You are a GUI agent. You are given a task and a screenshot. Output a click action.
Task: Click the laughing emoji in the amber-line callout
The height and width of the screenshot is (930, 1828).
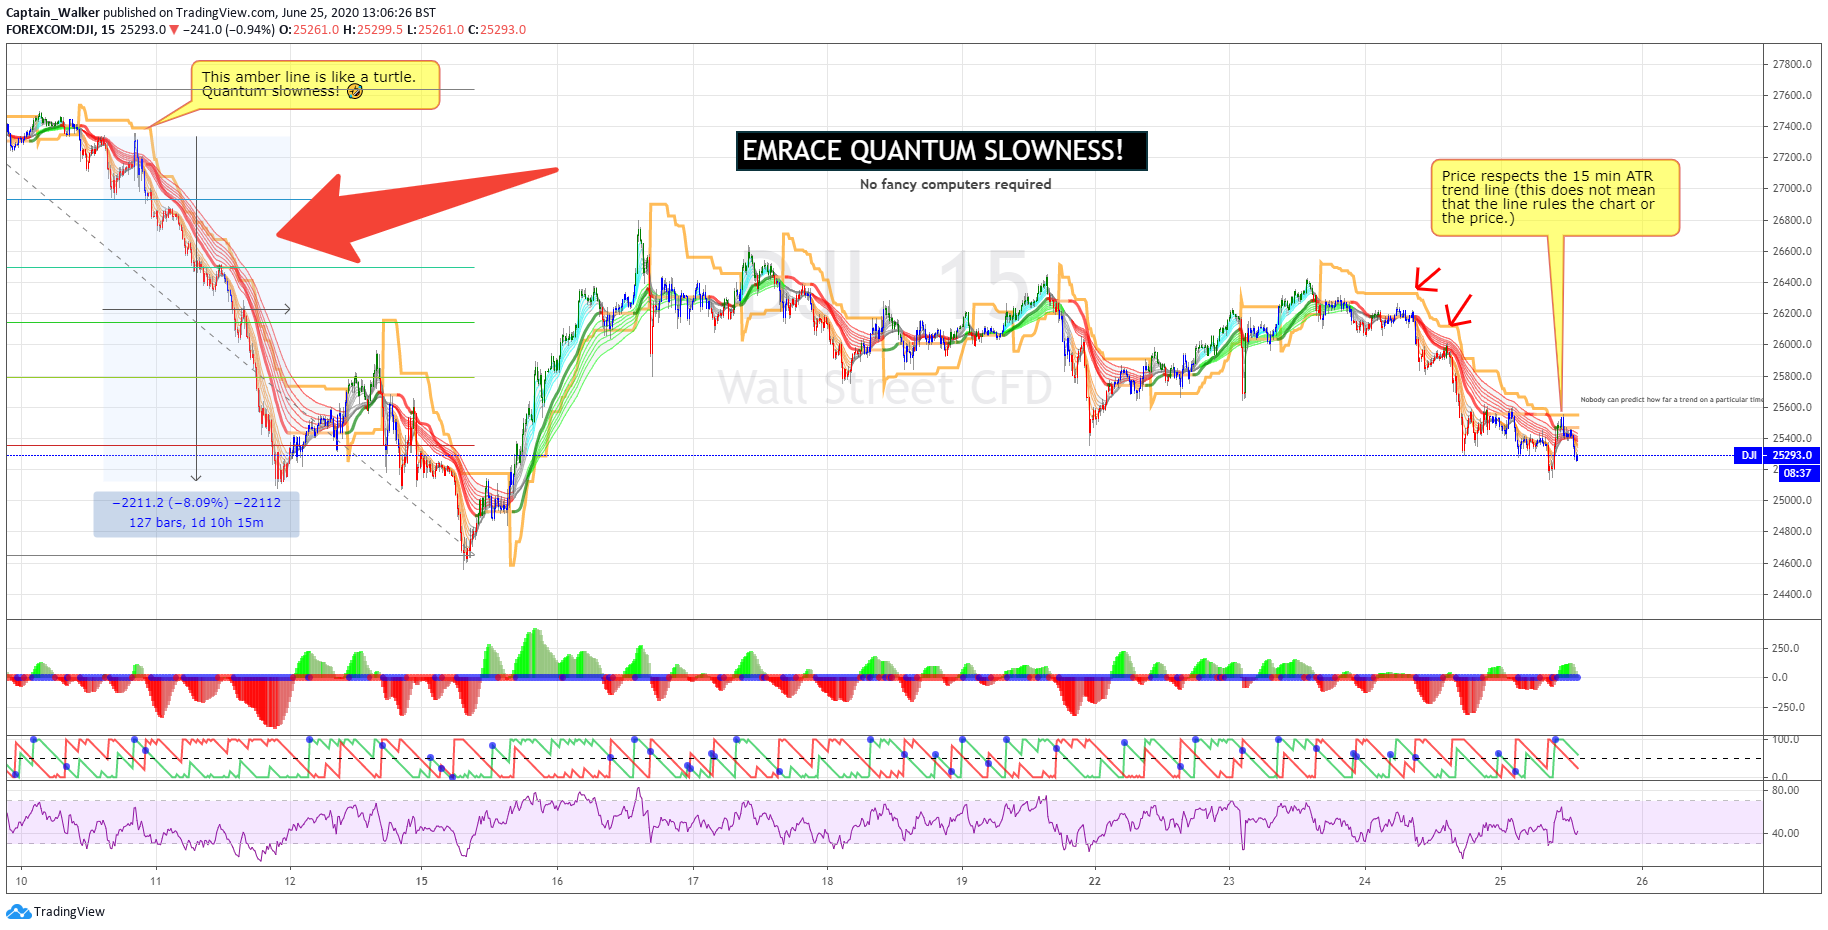(x=355, y=91)
